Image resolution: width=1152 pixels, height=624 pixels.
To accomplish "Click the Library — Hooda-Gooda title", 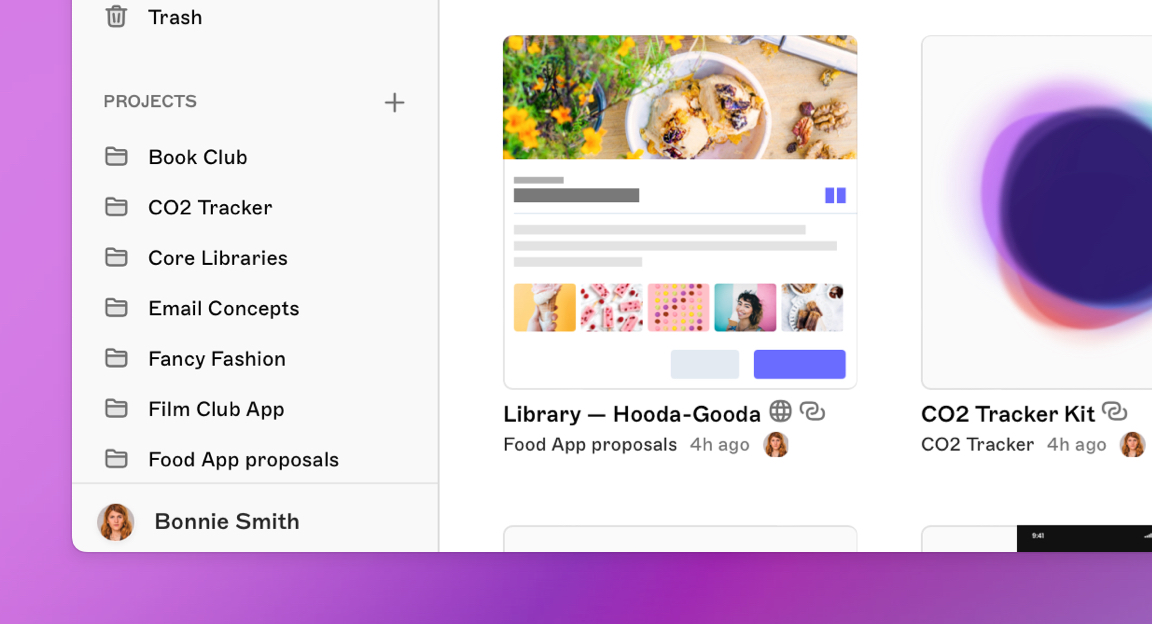I will coord(631,414).
